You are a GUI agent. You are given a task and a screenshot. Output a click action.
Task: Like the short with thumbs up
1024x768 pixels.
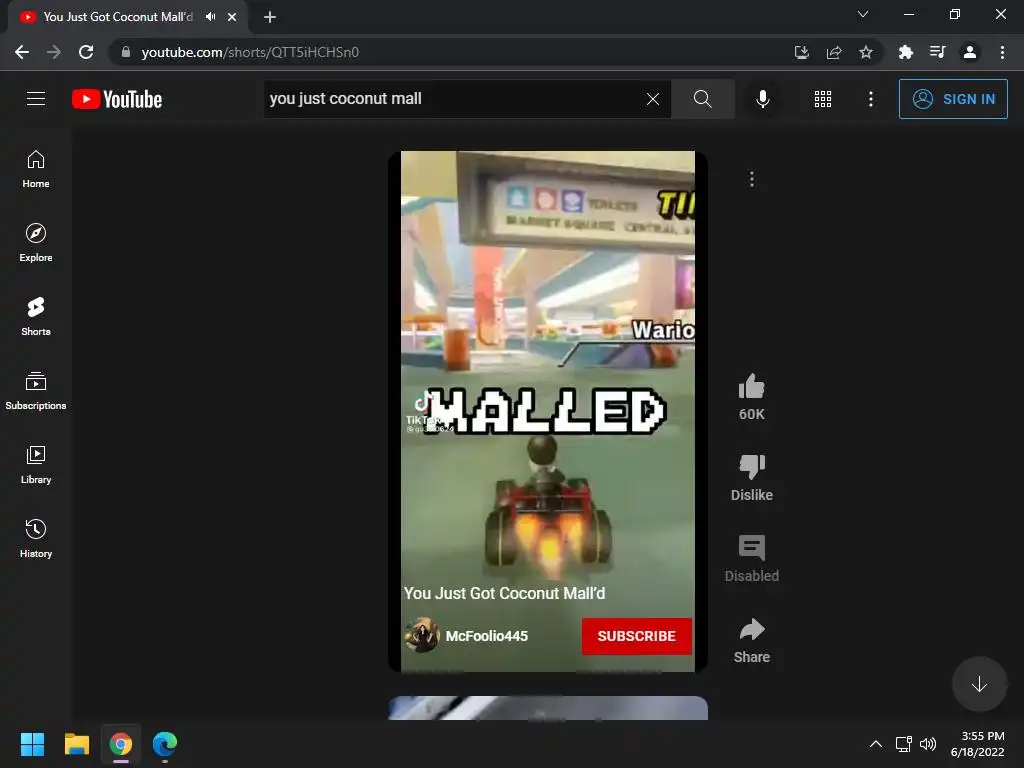click(x=752, y=387)
